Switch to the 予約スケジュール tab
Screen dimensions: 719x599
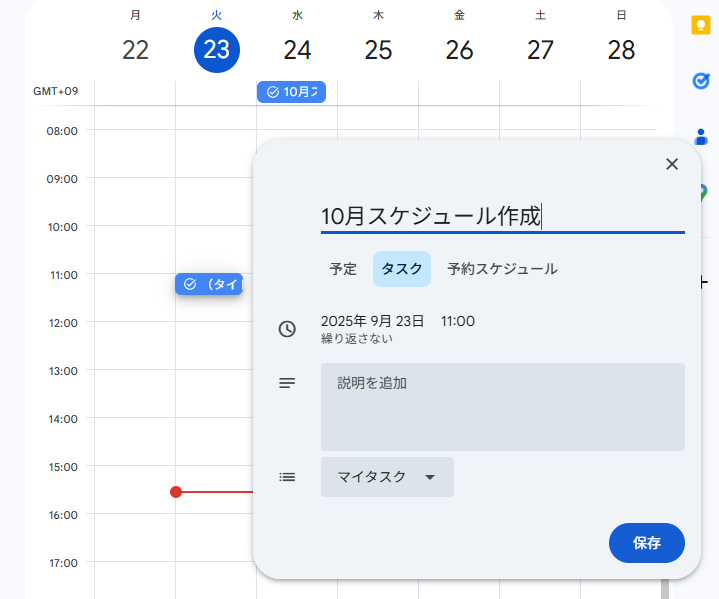[502, 269]
